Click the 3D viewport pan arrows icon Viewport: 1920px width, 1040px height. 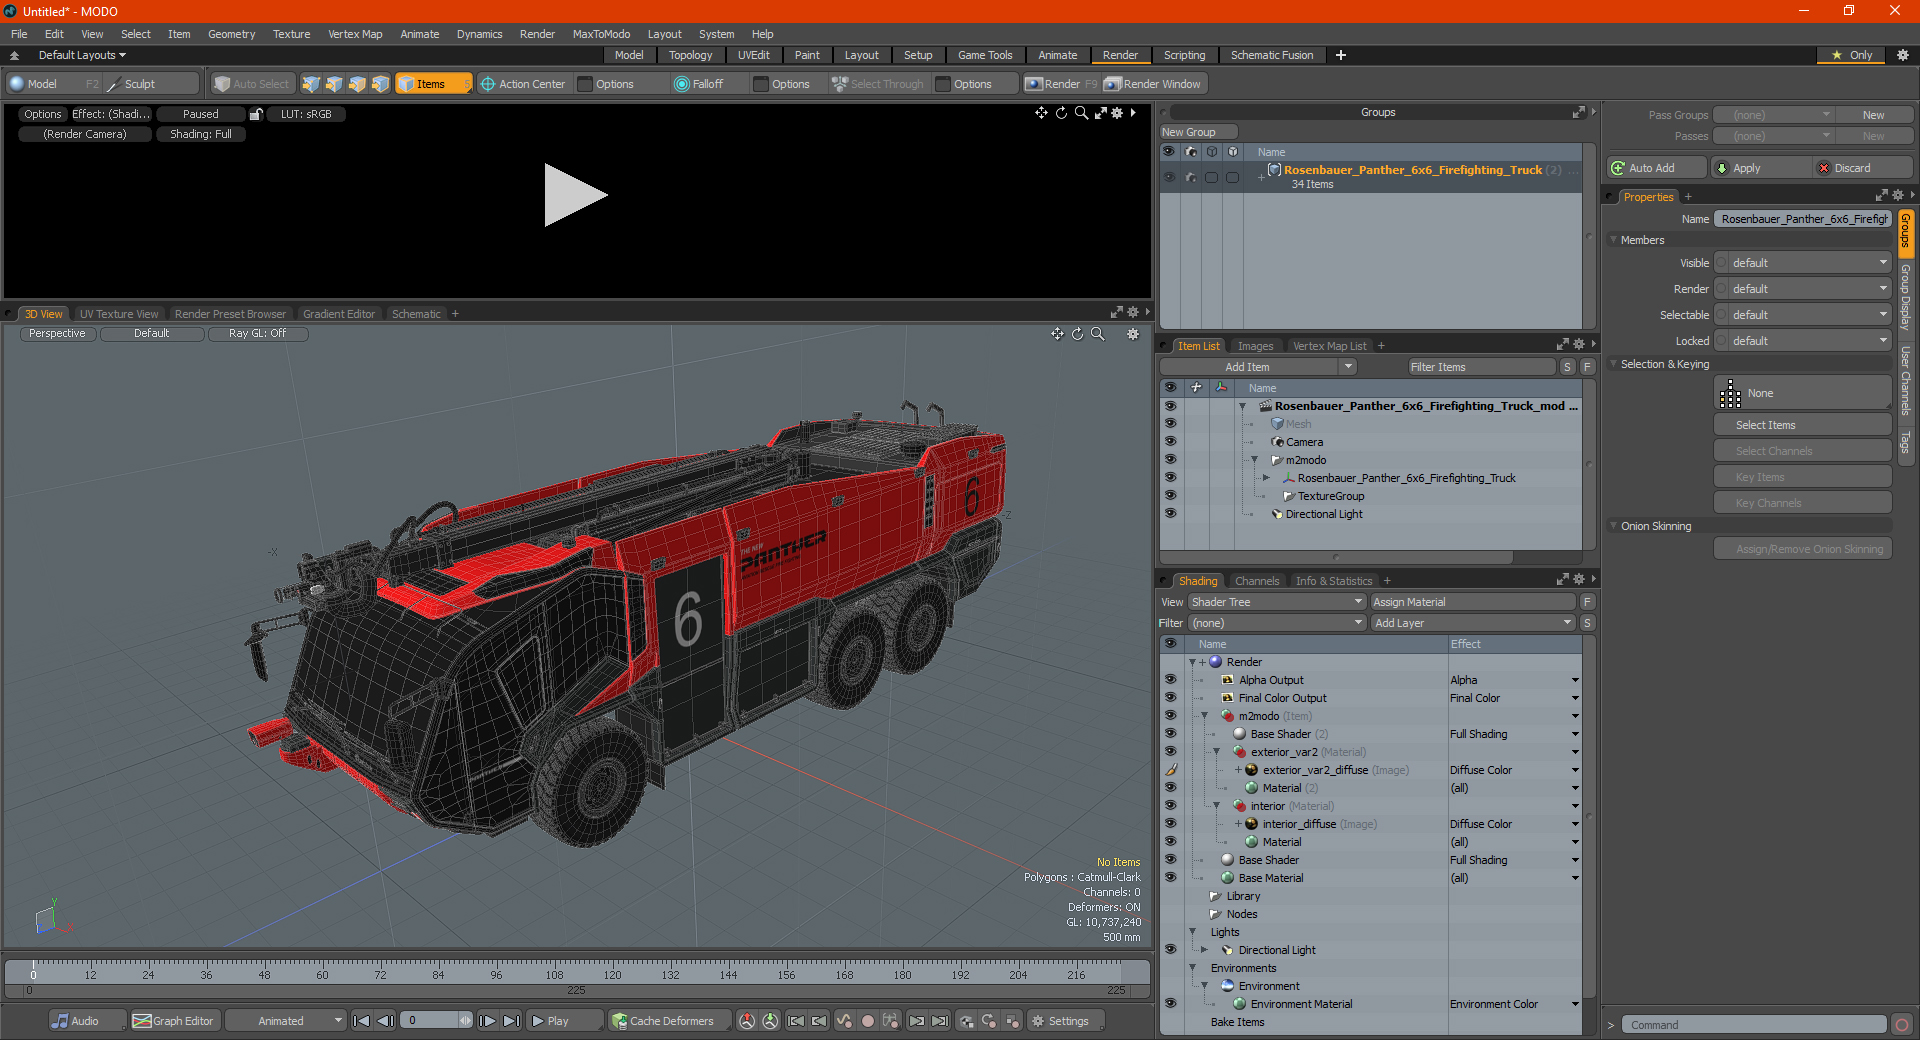pos(1057,334)
